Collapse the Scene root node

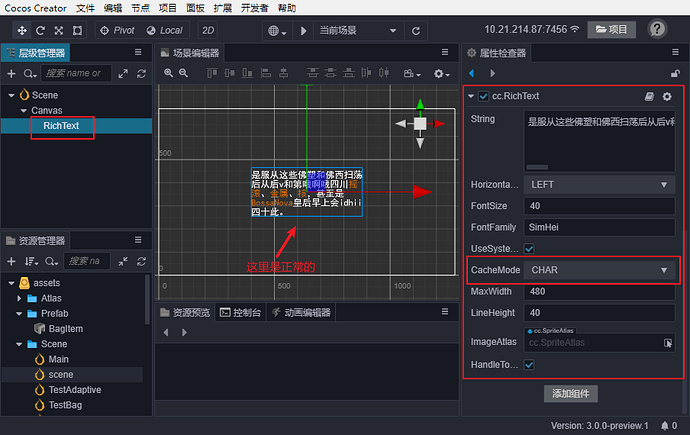point(11,95)
